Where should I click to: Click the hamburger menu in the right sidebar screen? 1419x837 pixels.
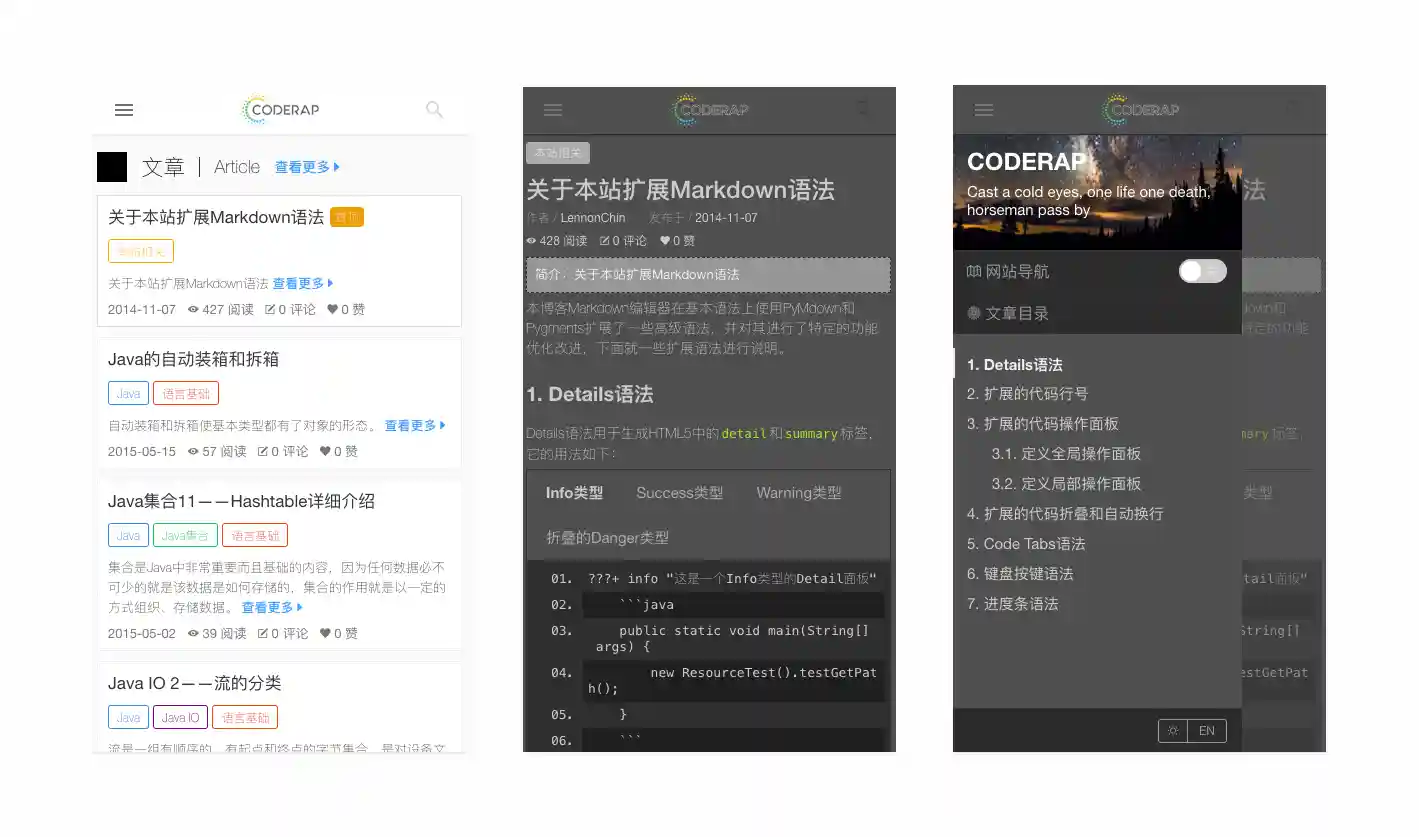click(984, 110)
